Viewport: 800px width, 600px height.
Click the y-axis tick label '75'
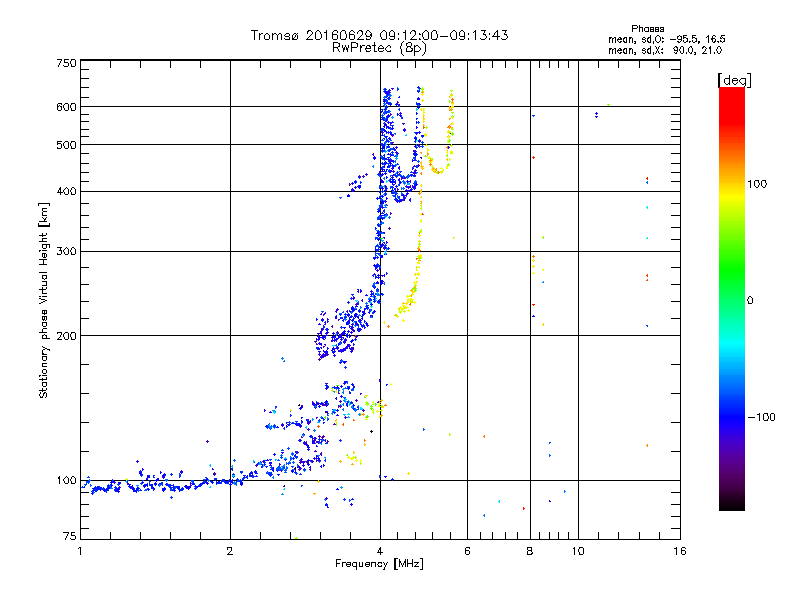click(70, 536)
